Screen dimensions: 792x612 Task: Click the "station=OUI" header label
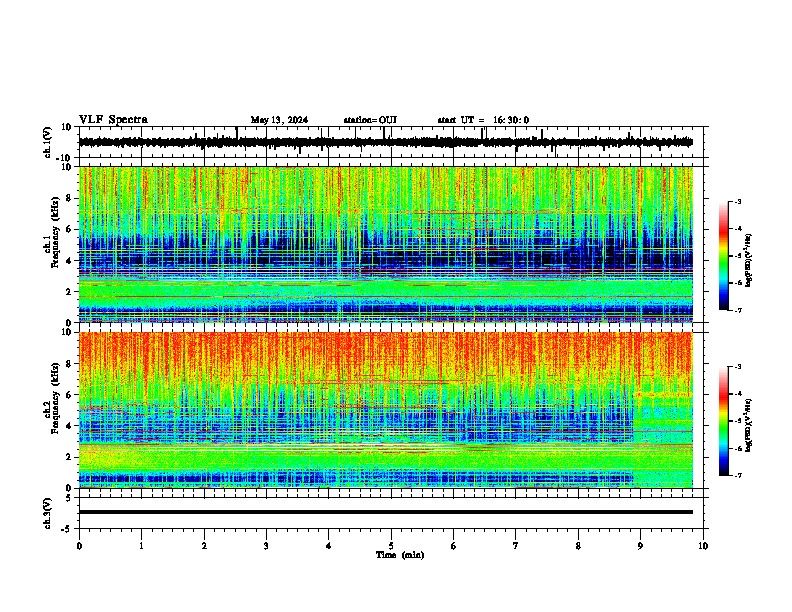[370, 120]
